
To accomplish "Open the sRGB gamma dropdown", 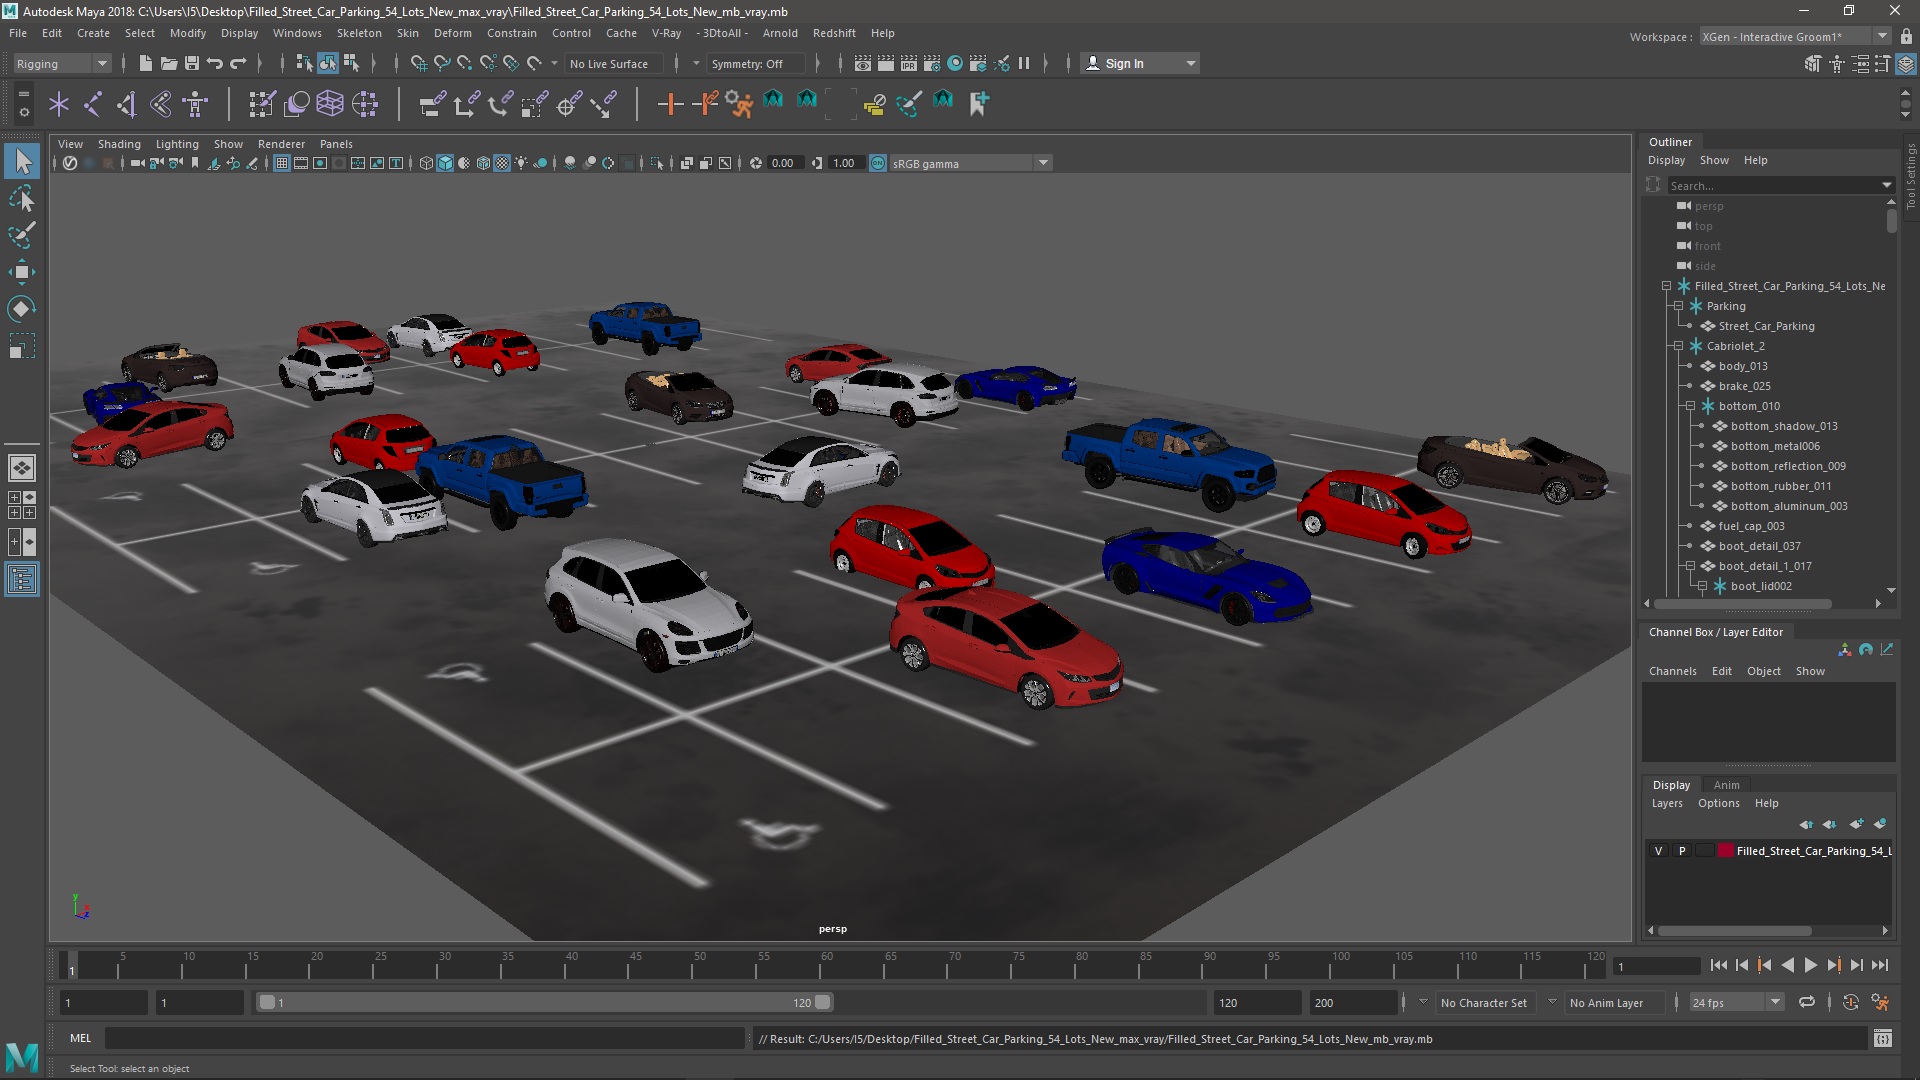I will point(1043,163).
